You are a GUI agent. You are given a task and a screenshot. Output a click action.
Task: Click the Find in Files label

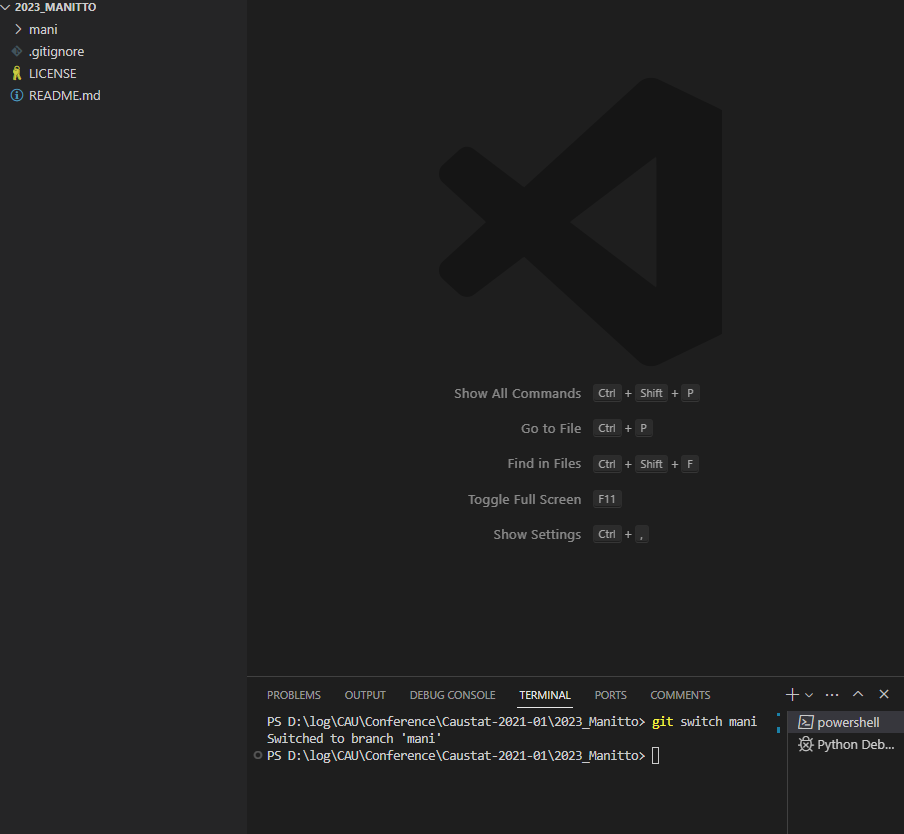tap(544, 463)
